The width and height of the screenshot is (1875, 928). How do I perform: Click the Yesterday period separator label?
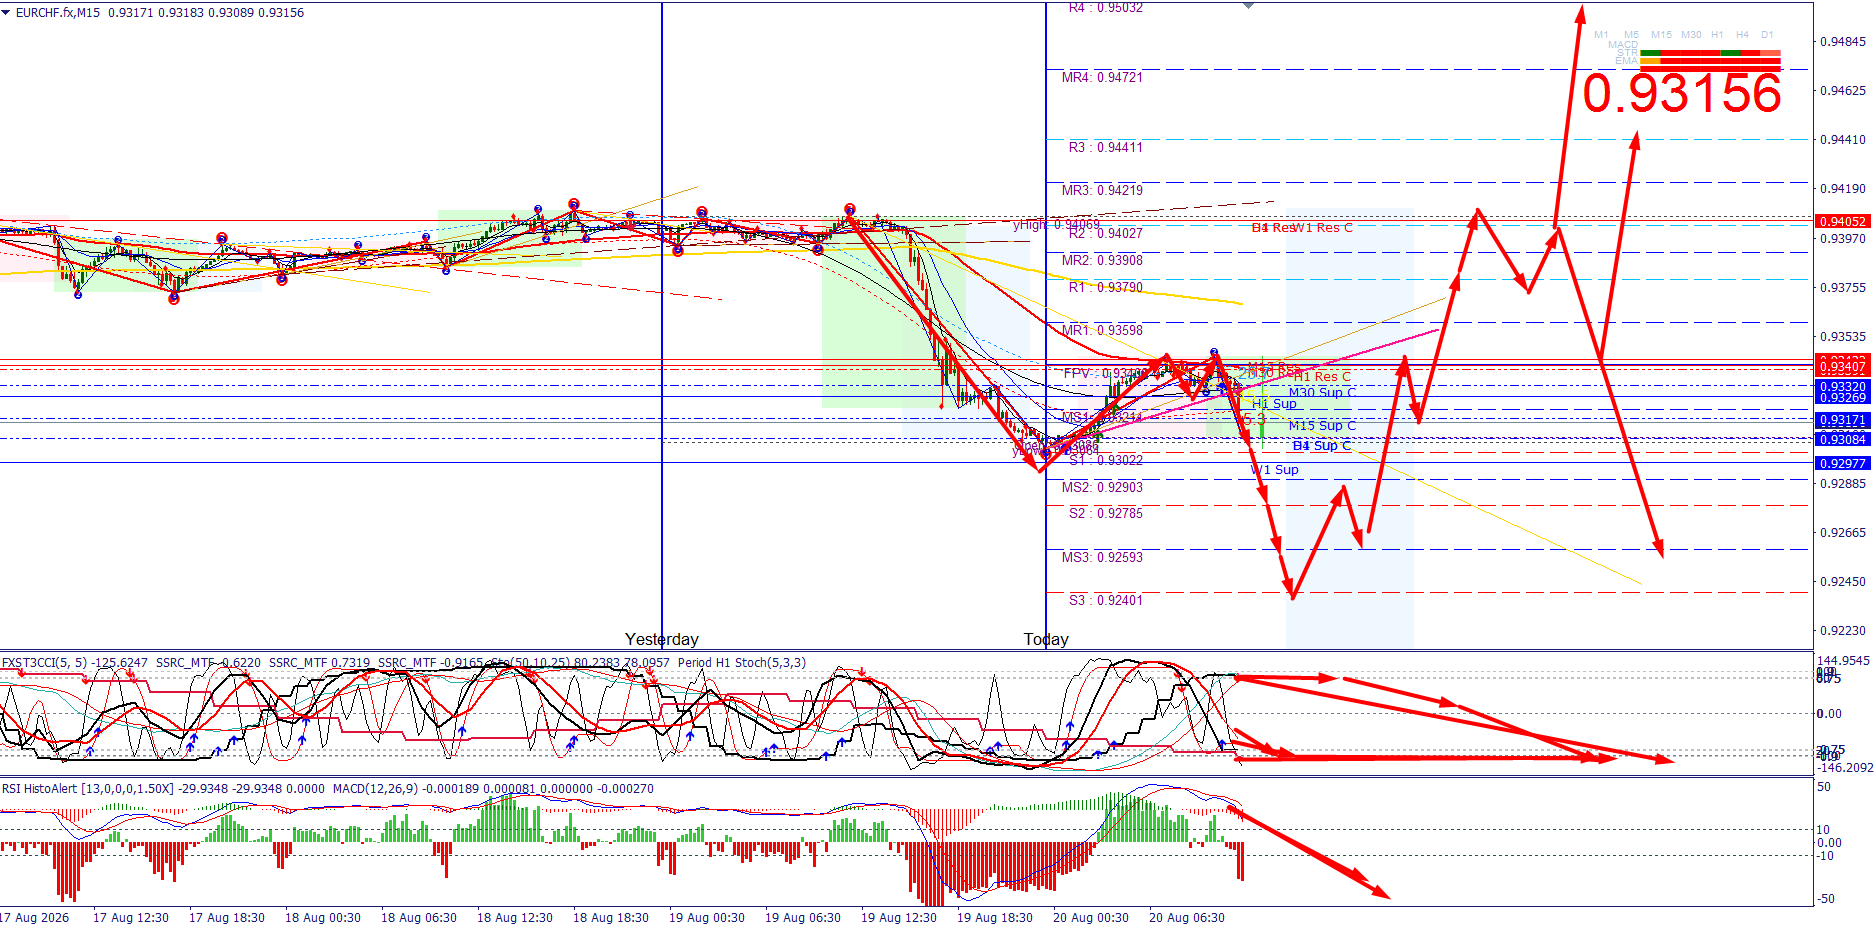tap(662, 639)
